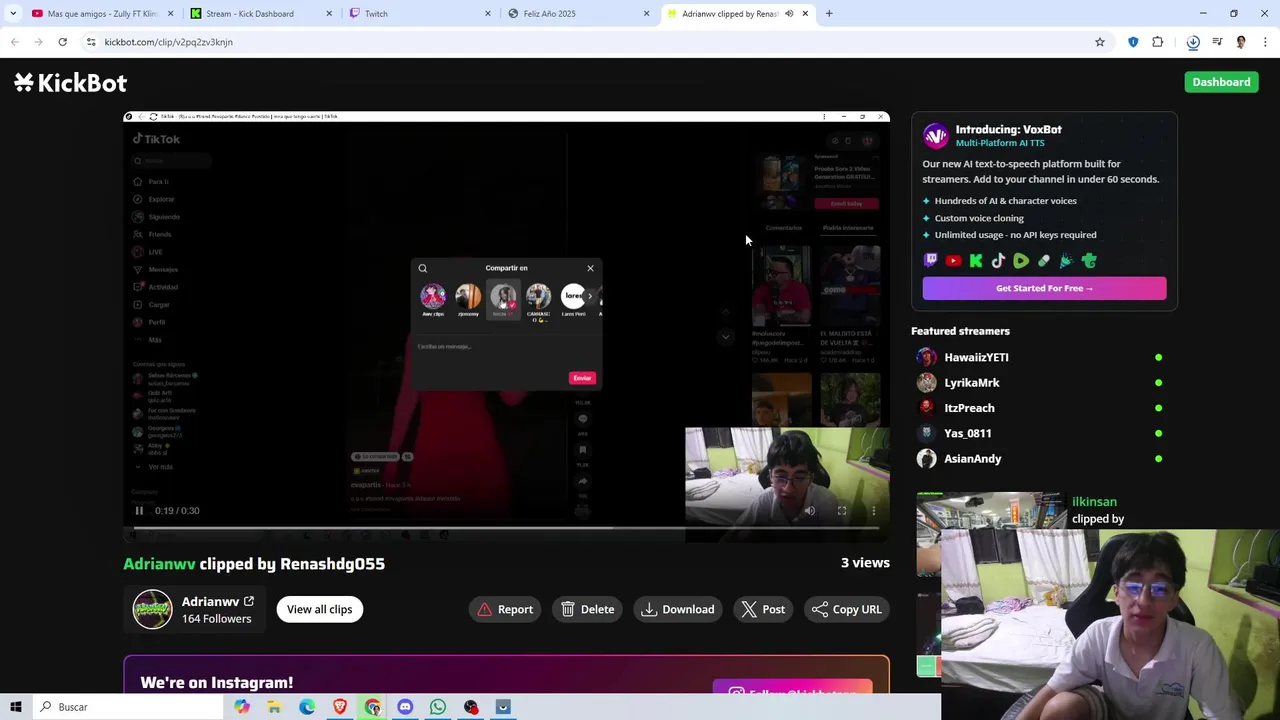Click Get Started For Free button
The height and width of the screenshot is (720, 1280).
(x=1044, y=288)
